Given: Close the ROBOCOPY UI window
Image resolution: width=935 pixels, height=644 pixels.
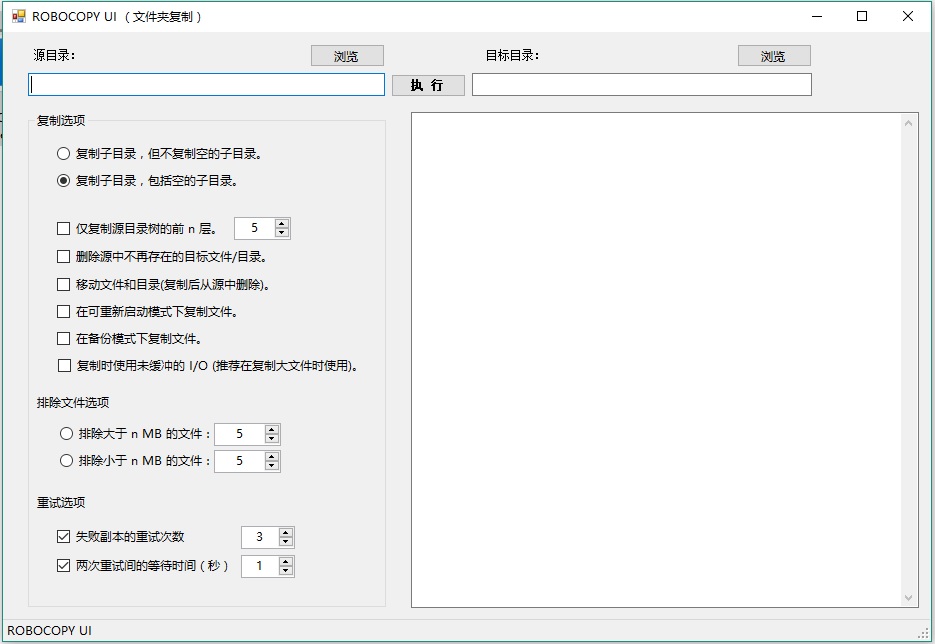Looking at the screenshot, I should (908, 16).
